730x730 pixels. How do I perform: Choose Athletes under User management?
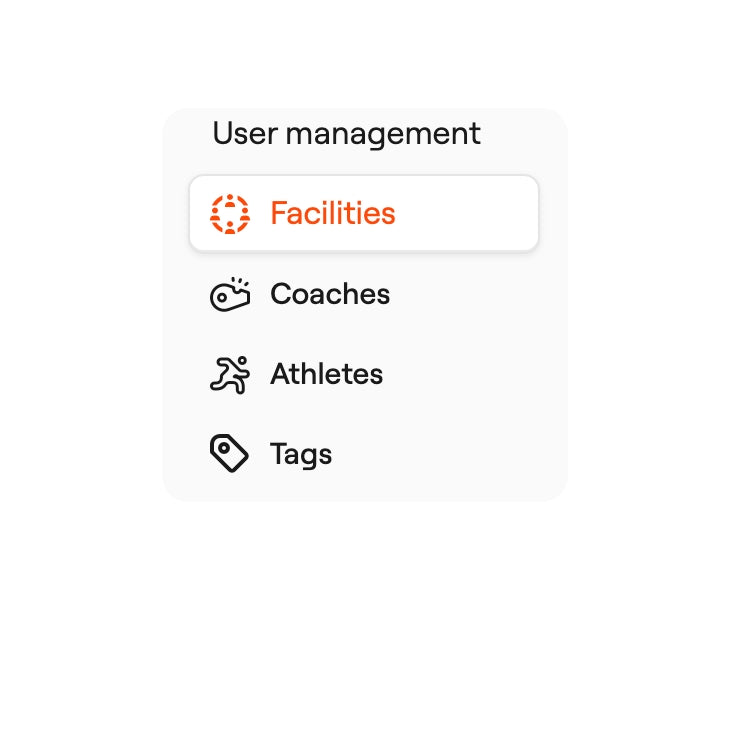pos(326,374)
